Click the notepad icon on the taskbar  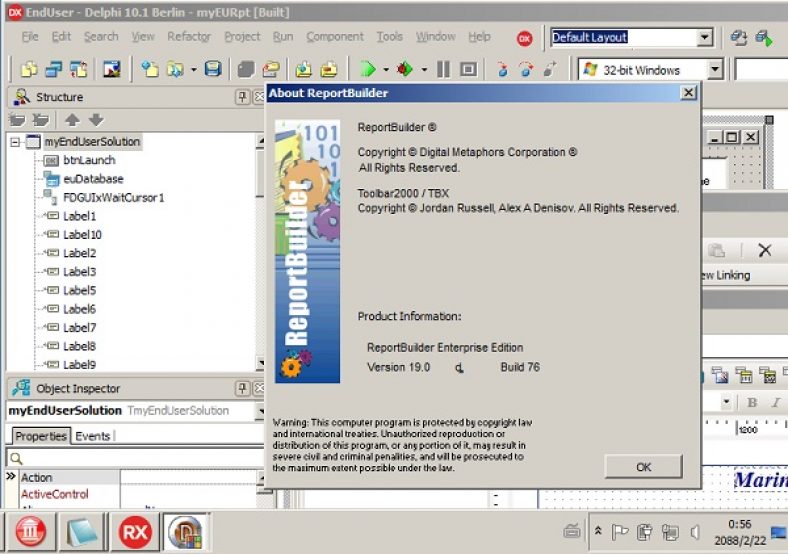click(82, 532)
